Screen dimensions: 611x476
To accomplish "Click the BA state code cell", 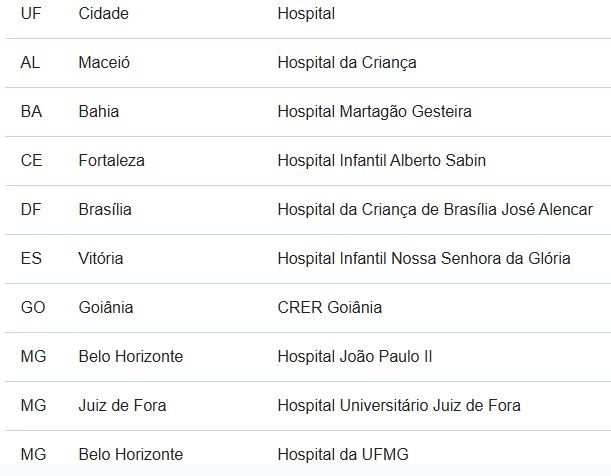I will pyautogui.click(x=31, y=112).
